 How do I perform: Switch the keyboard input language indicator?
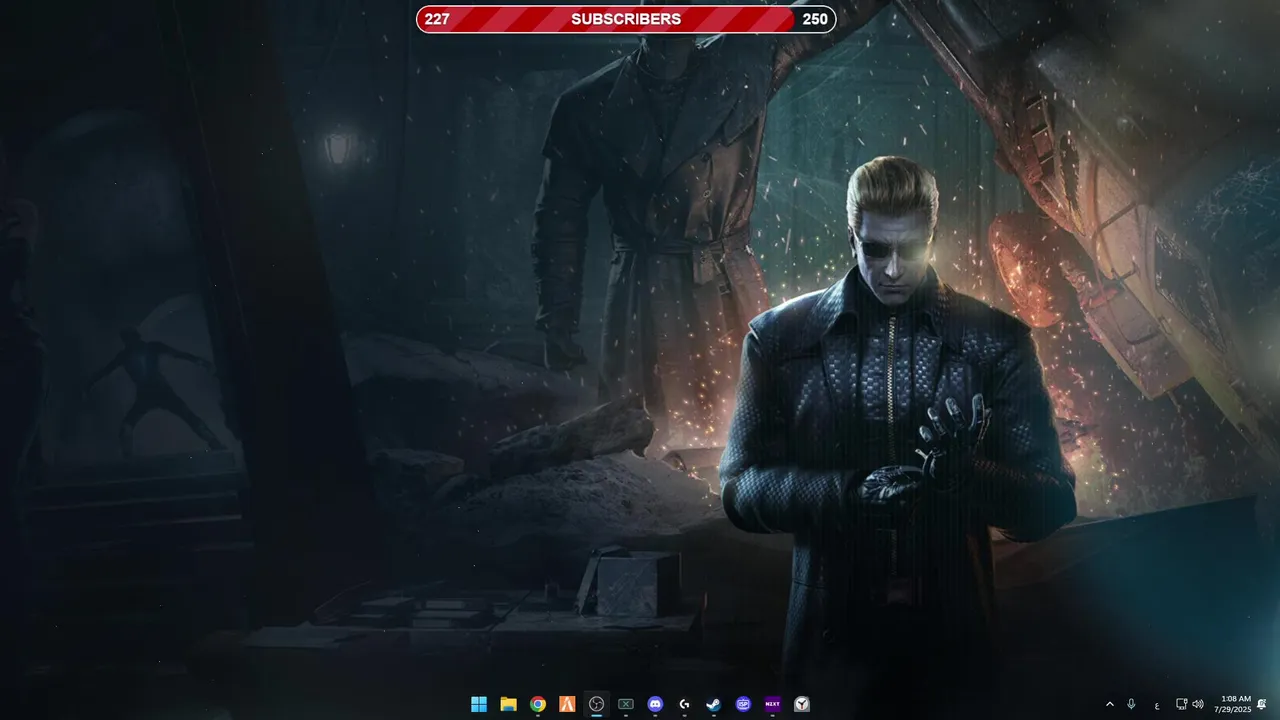1157,705
